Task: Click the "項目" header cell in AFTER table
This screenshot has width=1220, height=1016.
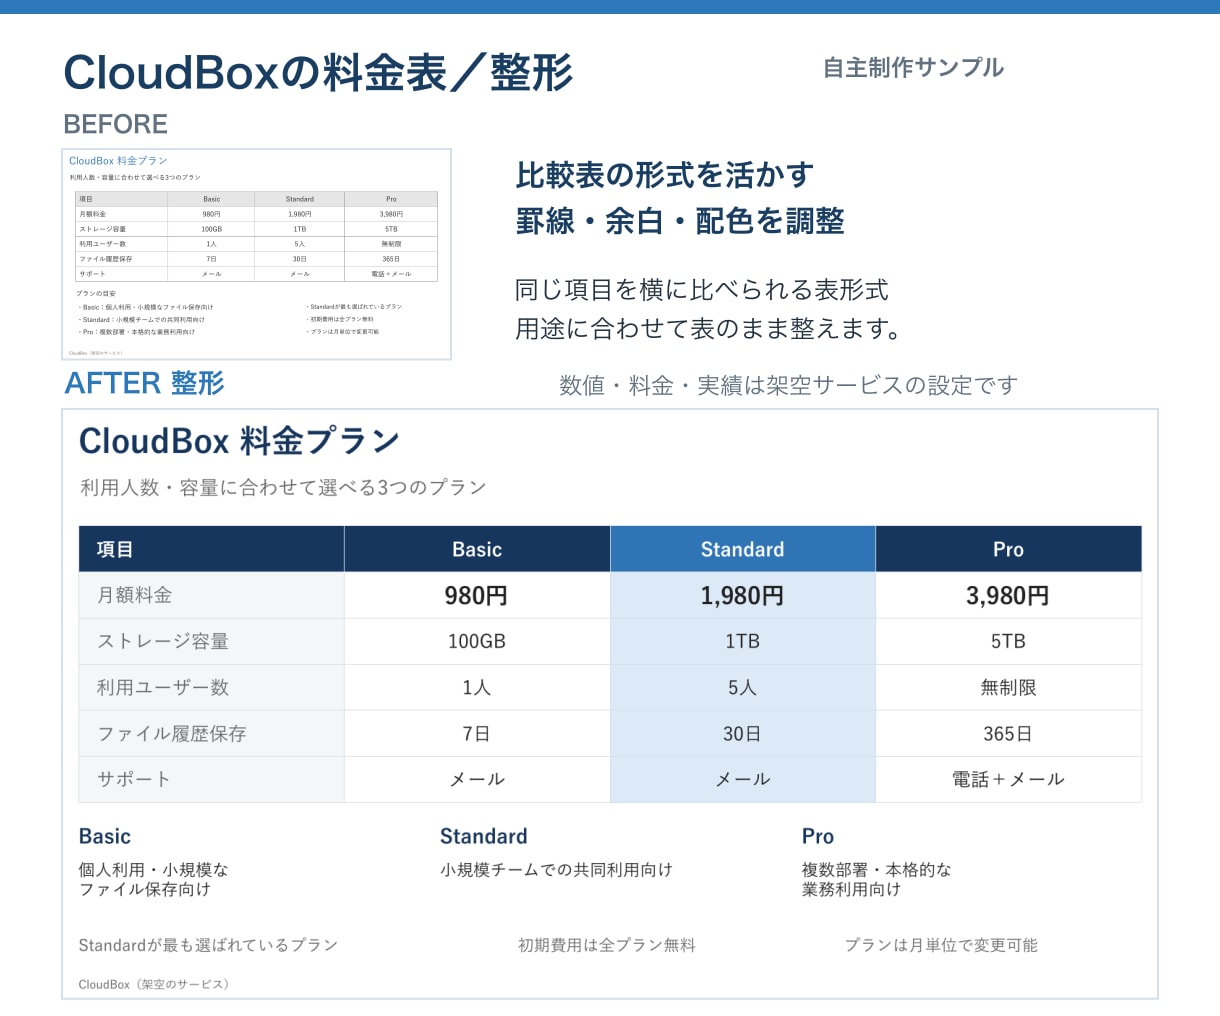Action: click(211, 549)
